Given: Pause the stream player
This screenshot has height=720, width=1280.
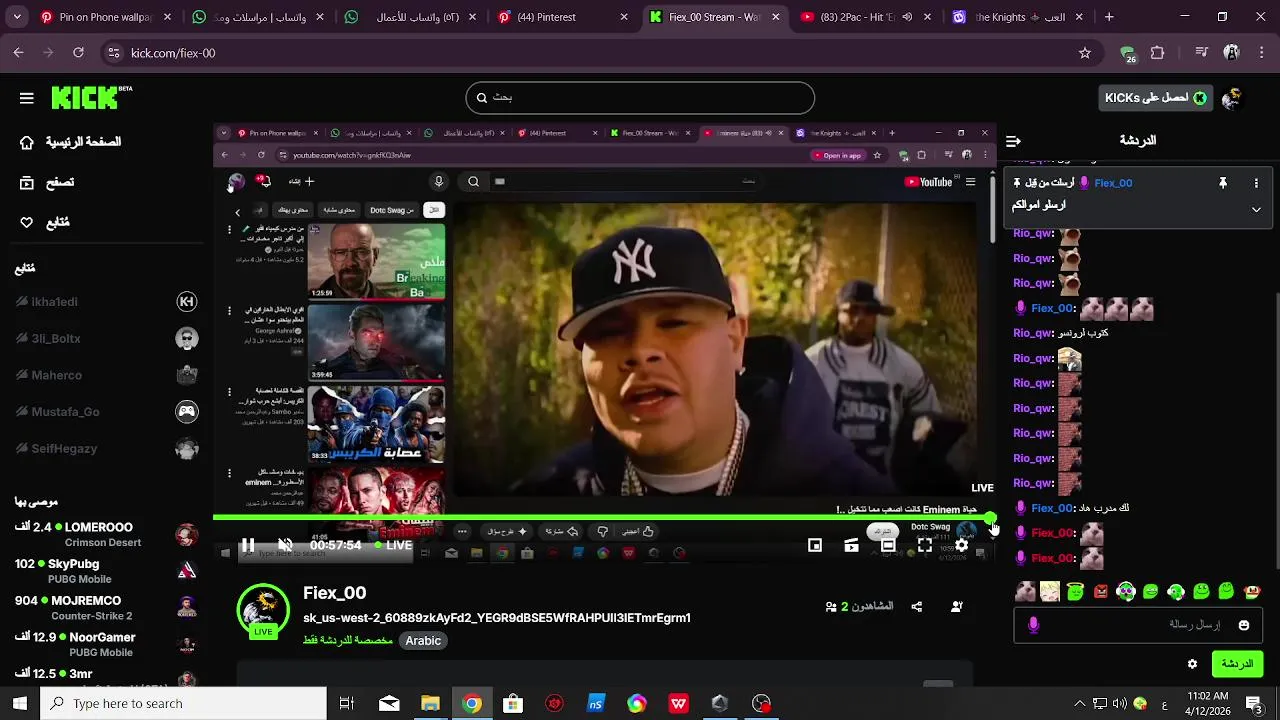Looking at the screenshot, I should pos(247,545).
